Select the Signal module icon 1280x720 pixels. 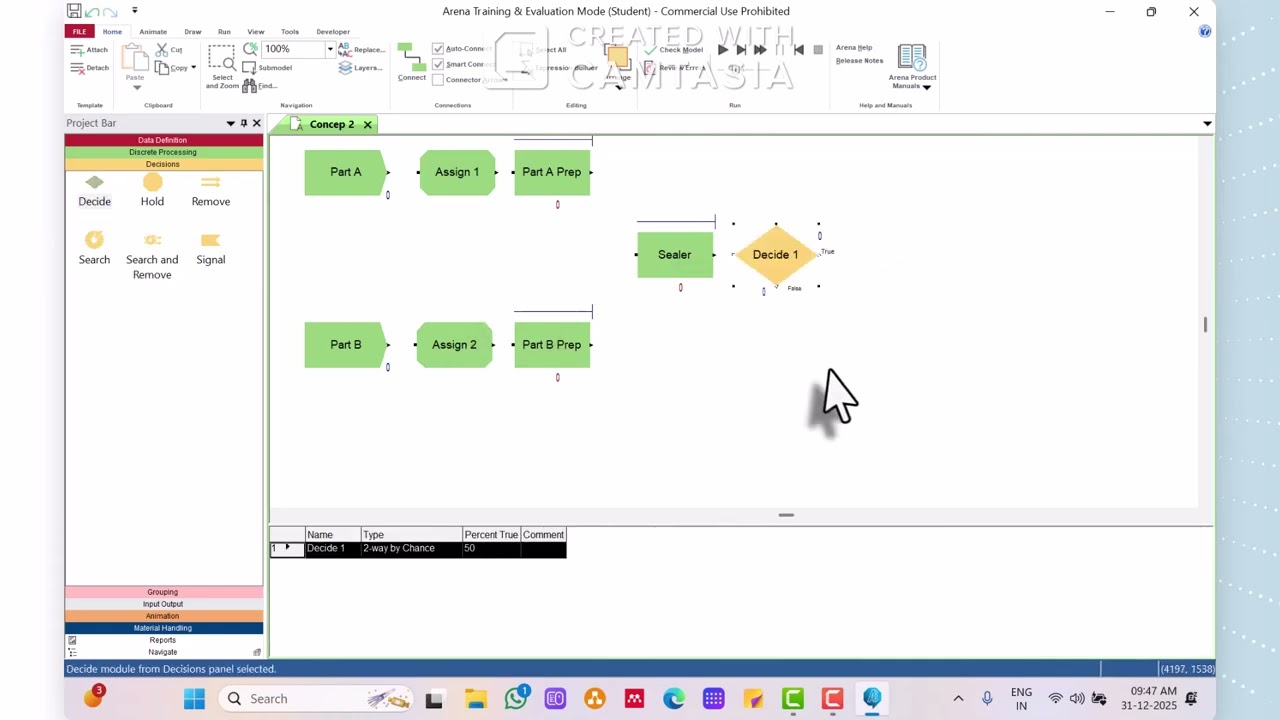click(210, 240)
